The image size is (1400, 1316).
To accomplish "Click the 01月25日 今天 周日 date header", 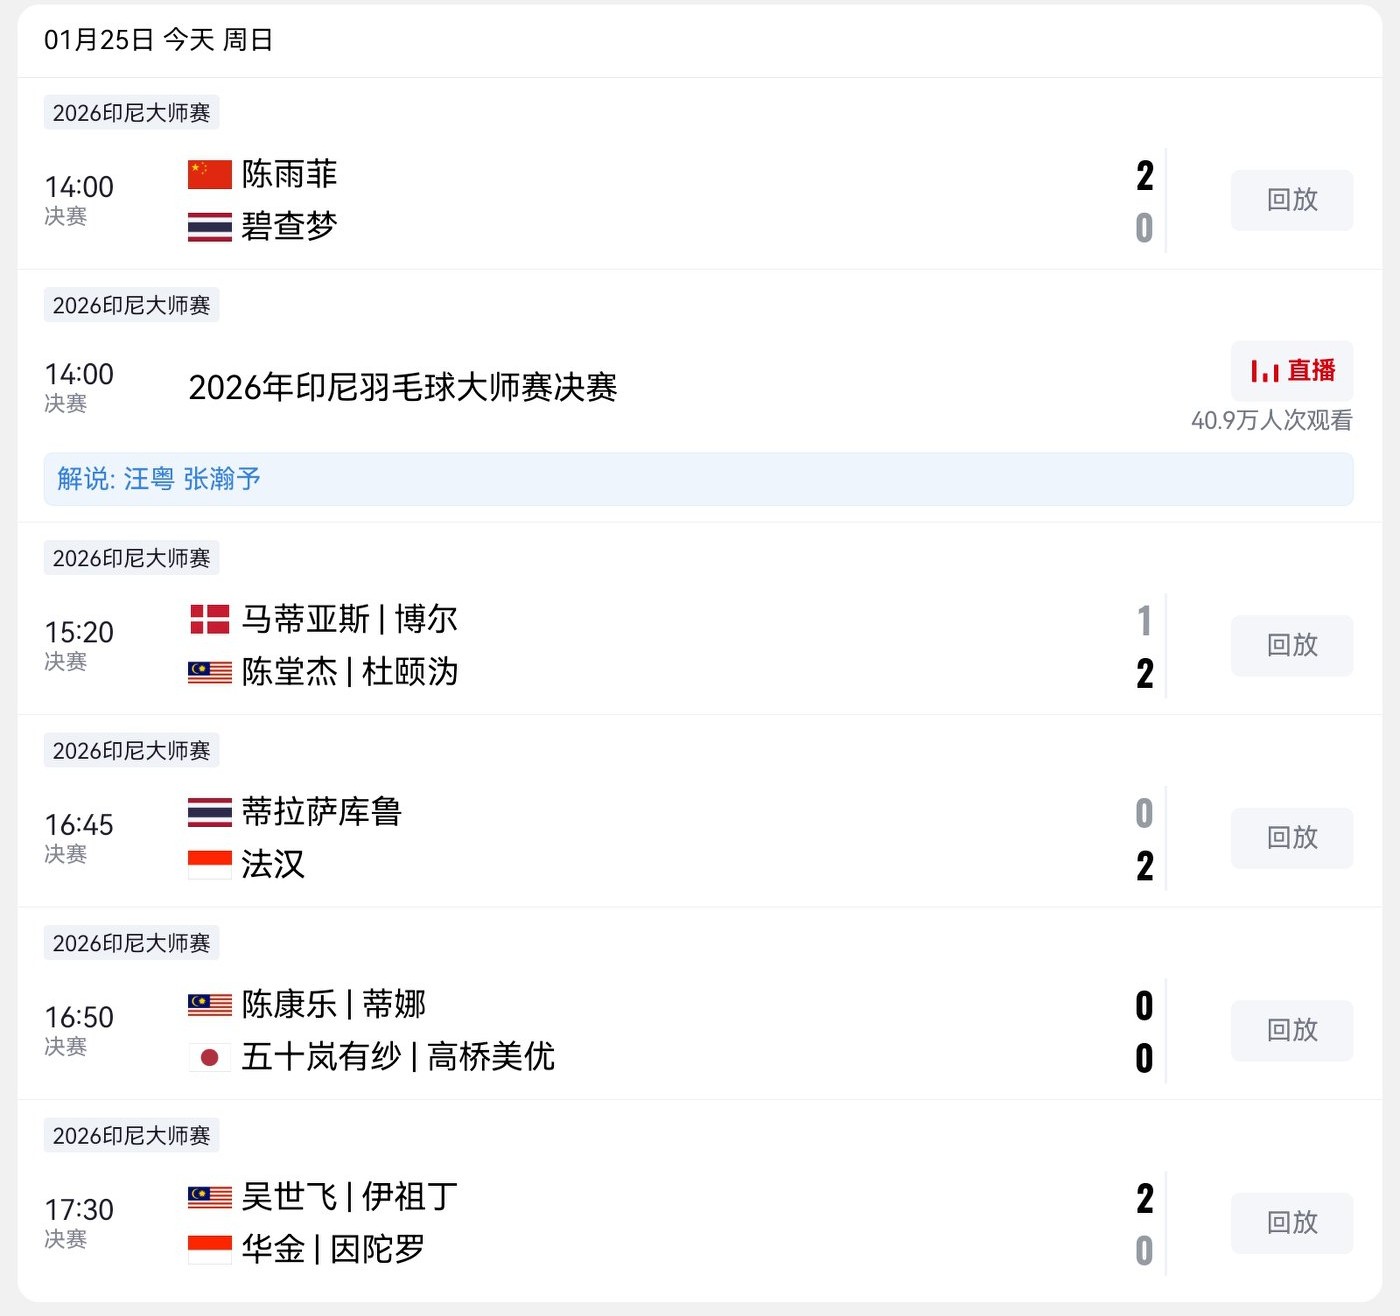I will pyautogui.click(x=158, y=40).
